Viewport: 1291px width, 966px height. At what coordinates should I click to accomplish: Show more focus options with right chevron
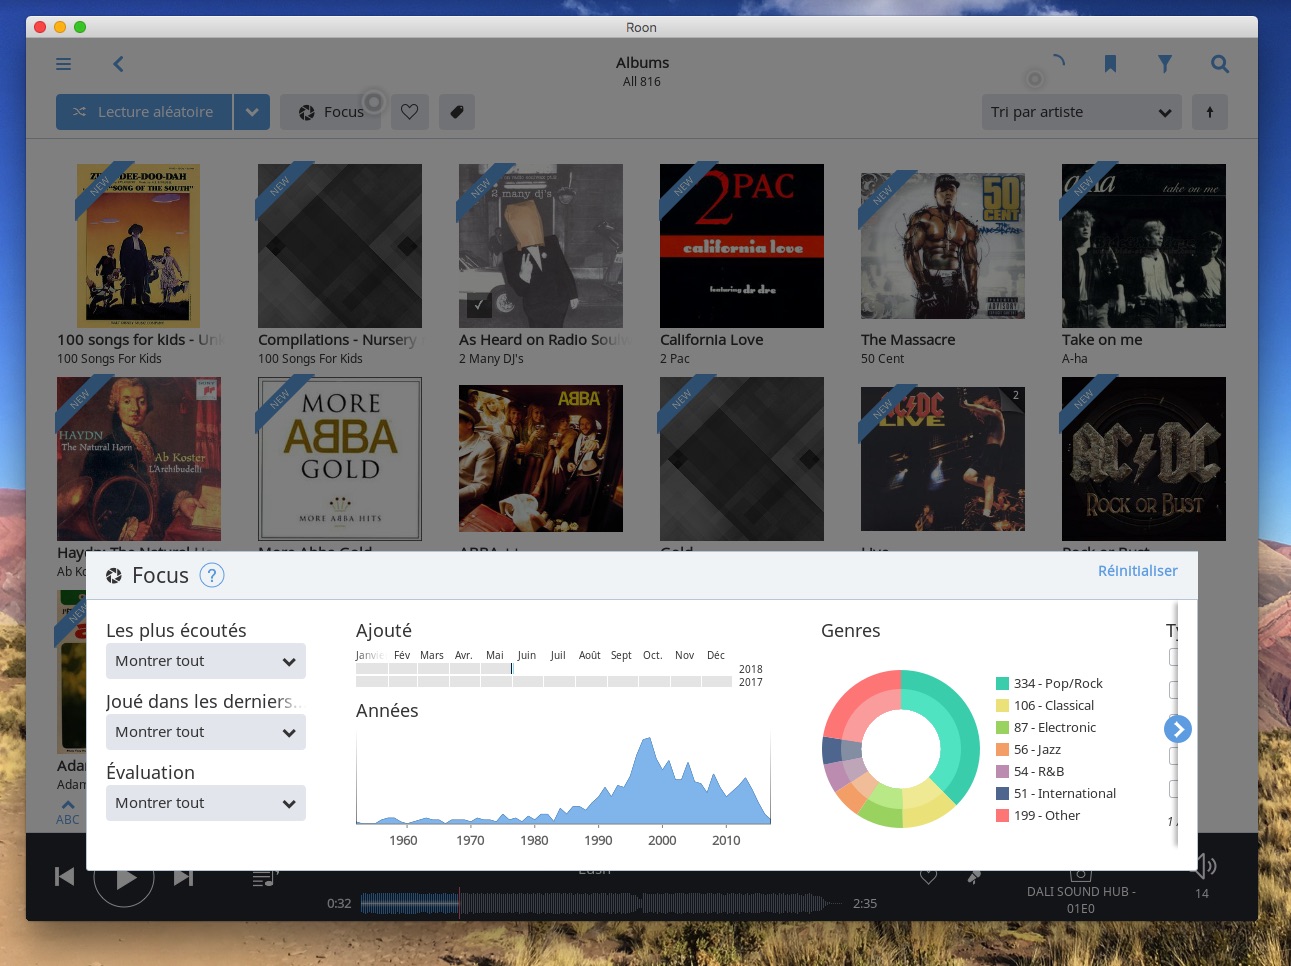(x=1178, y=729)
